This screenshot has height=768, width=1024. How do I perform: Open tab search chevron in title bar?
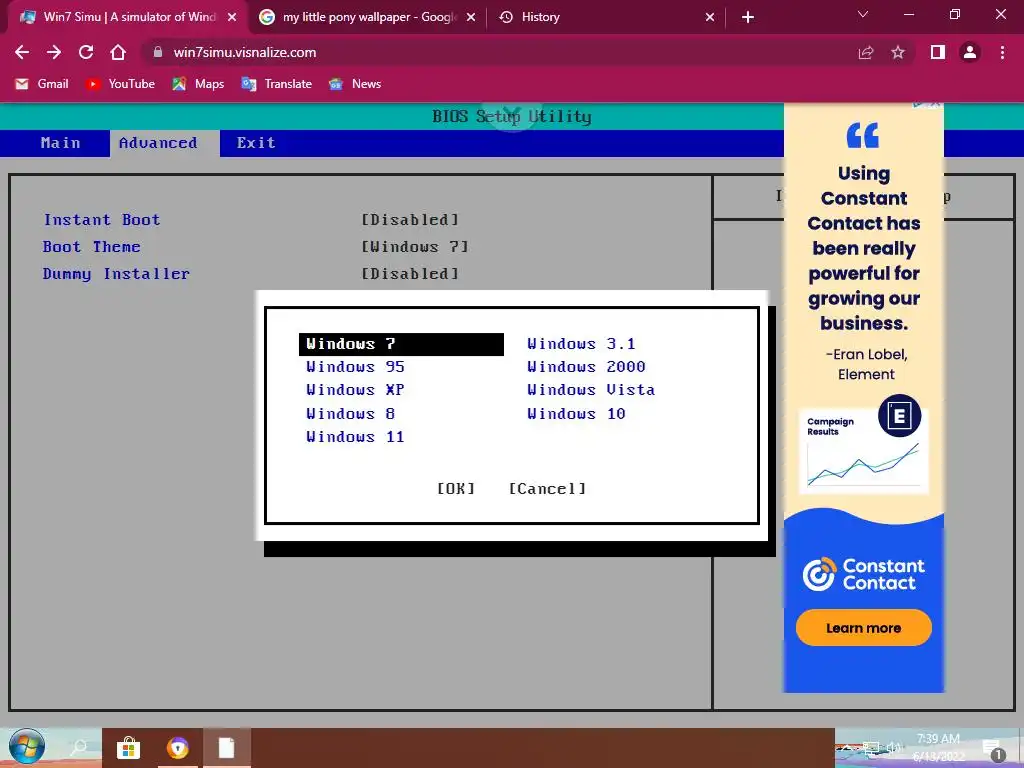(862, 14)
